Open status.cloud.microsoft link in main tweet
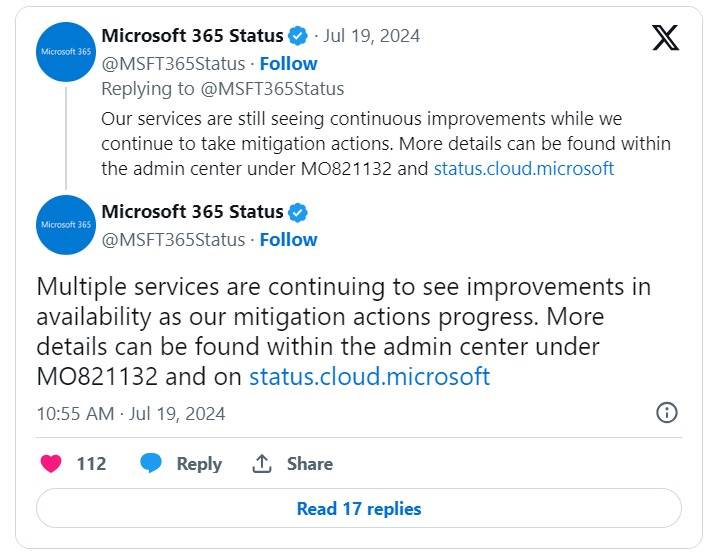 point(369,376)
